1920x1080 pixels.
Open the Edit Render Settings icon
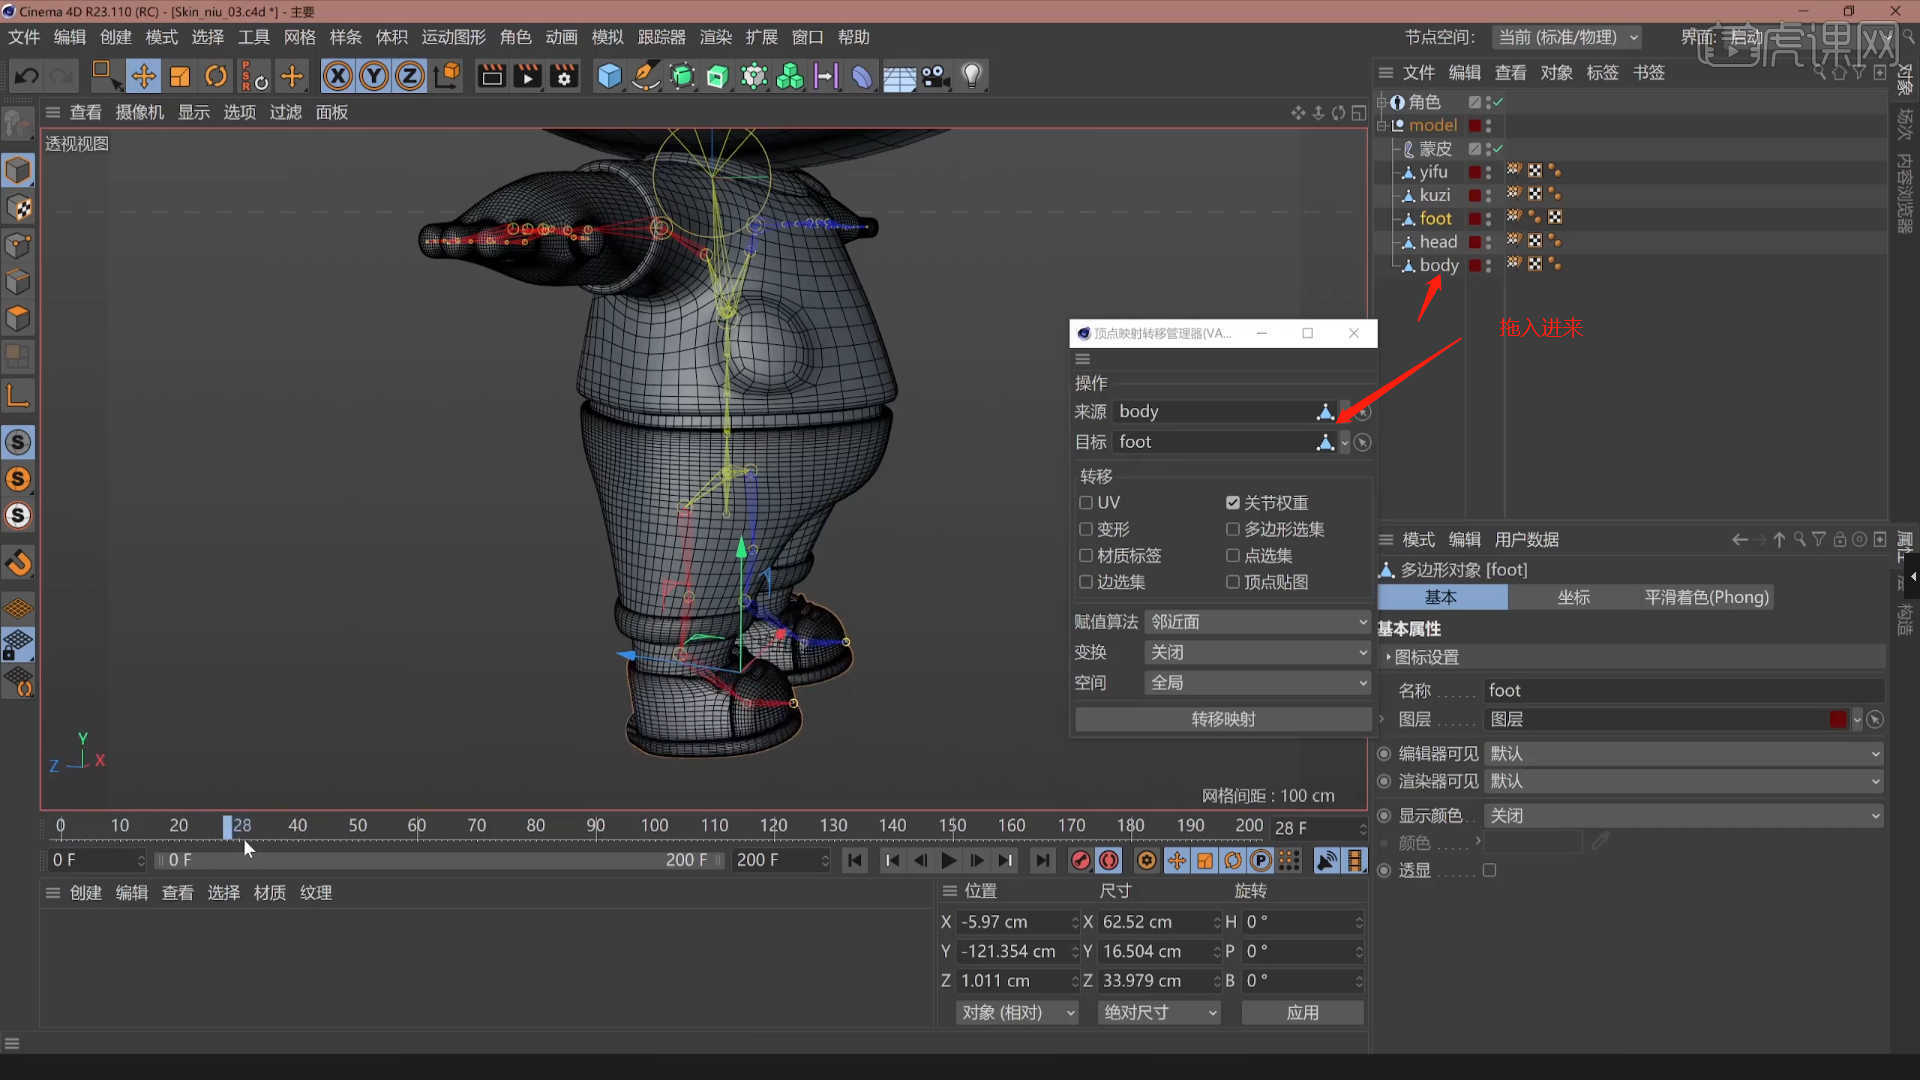pyautogui.click(x=564, y=75)
